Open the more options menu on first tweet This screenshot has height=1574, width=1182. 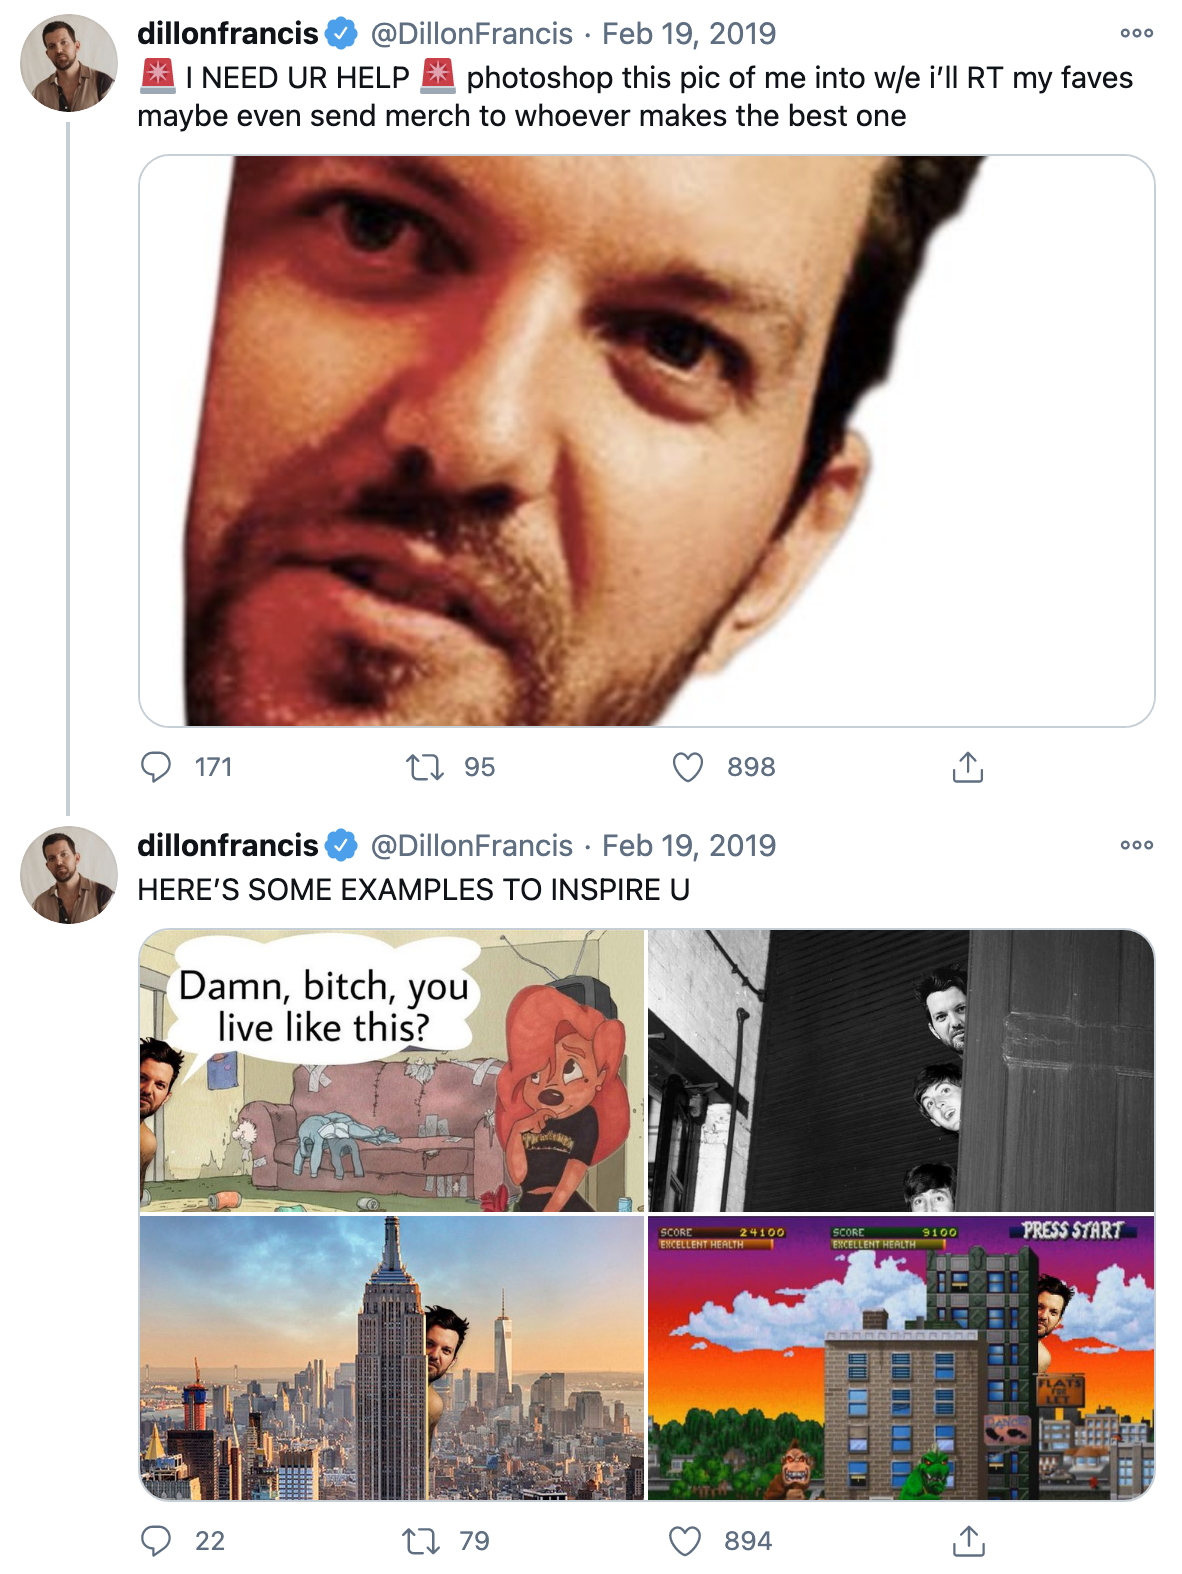tap(1136, 33)
